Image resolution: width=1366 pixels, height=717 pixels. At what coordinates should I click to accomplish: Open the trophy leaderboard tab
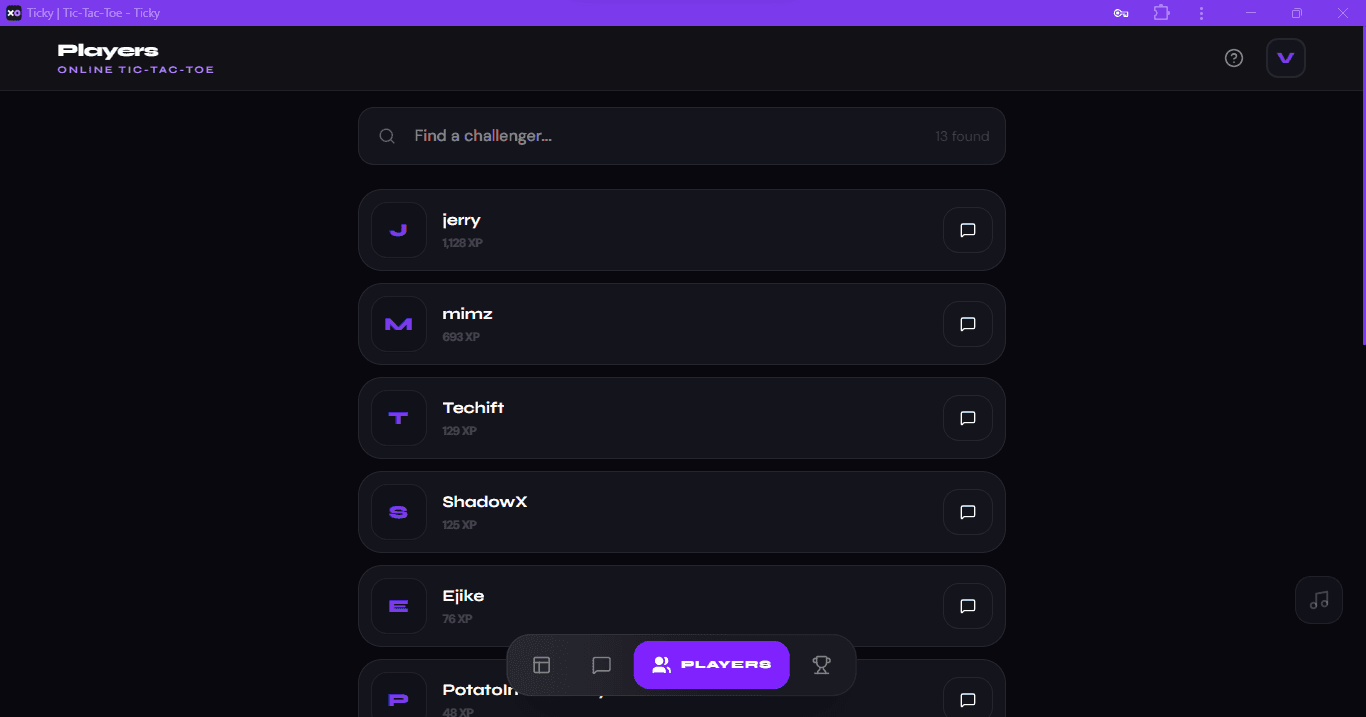pos(821,665)
